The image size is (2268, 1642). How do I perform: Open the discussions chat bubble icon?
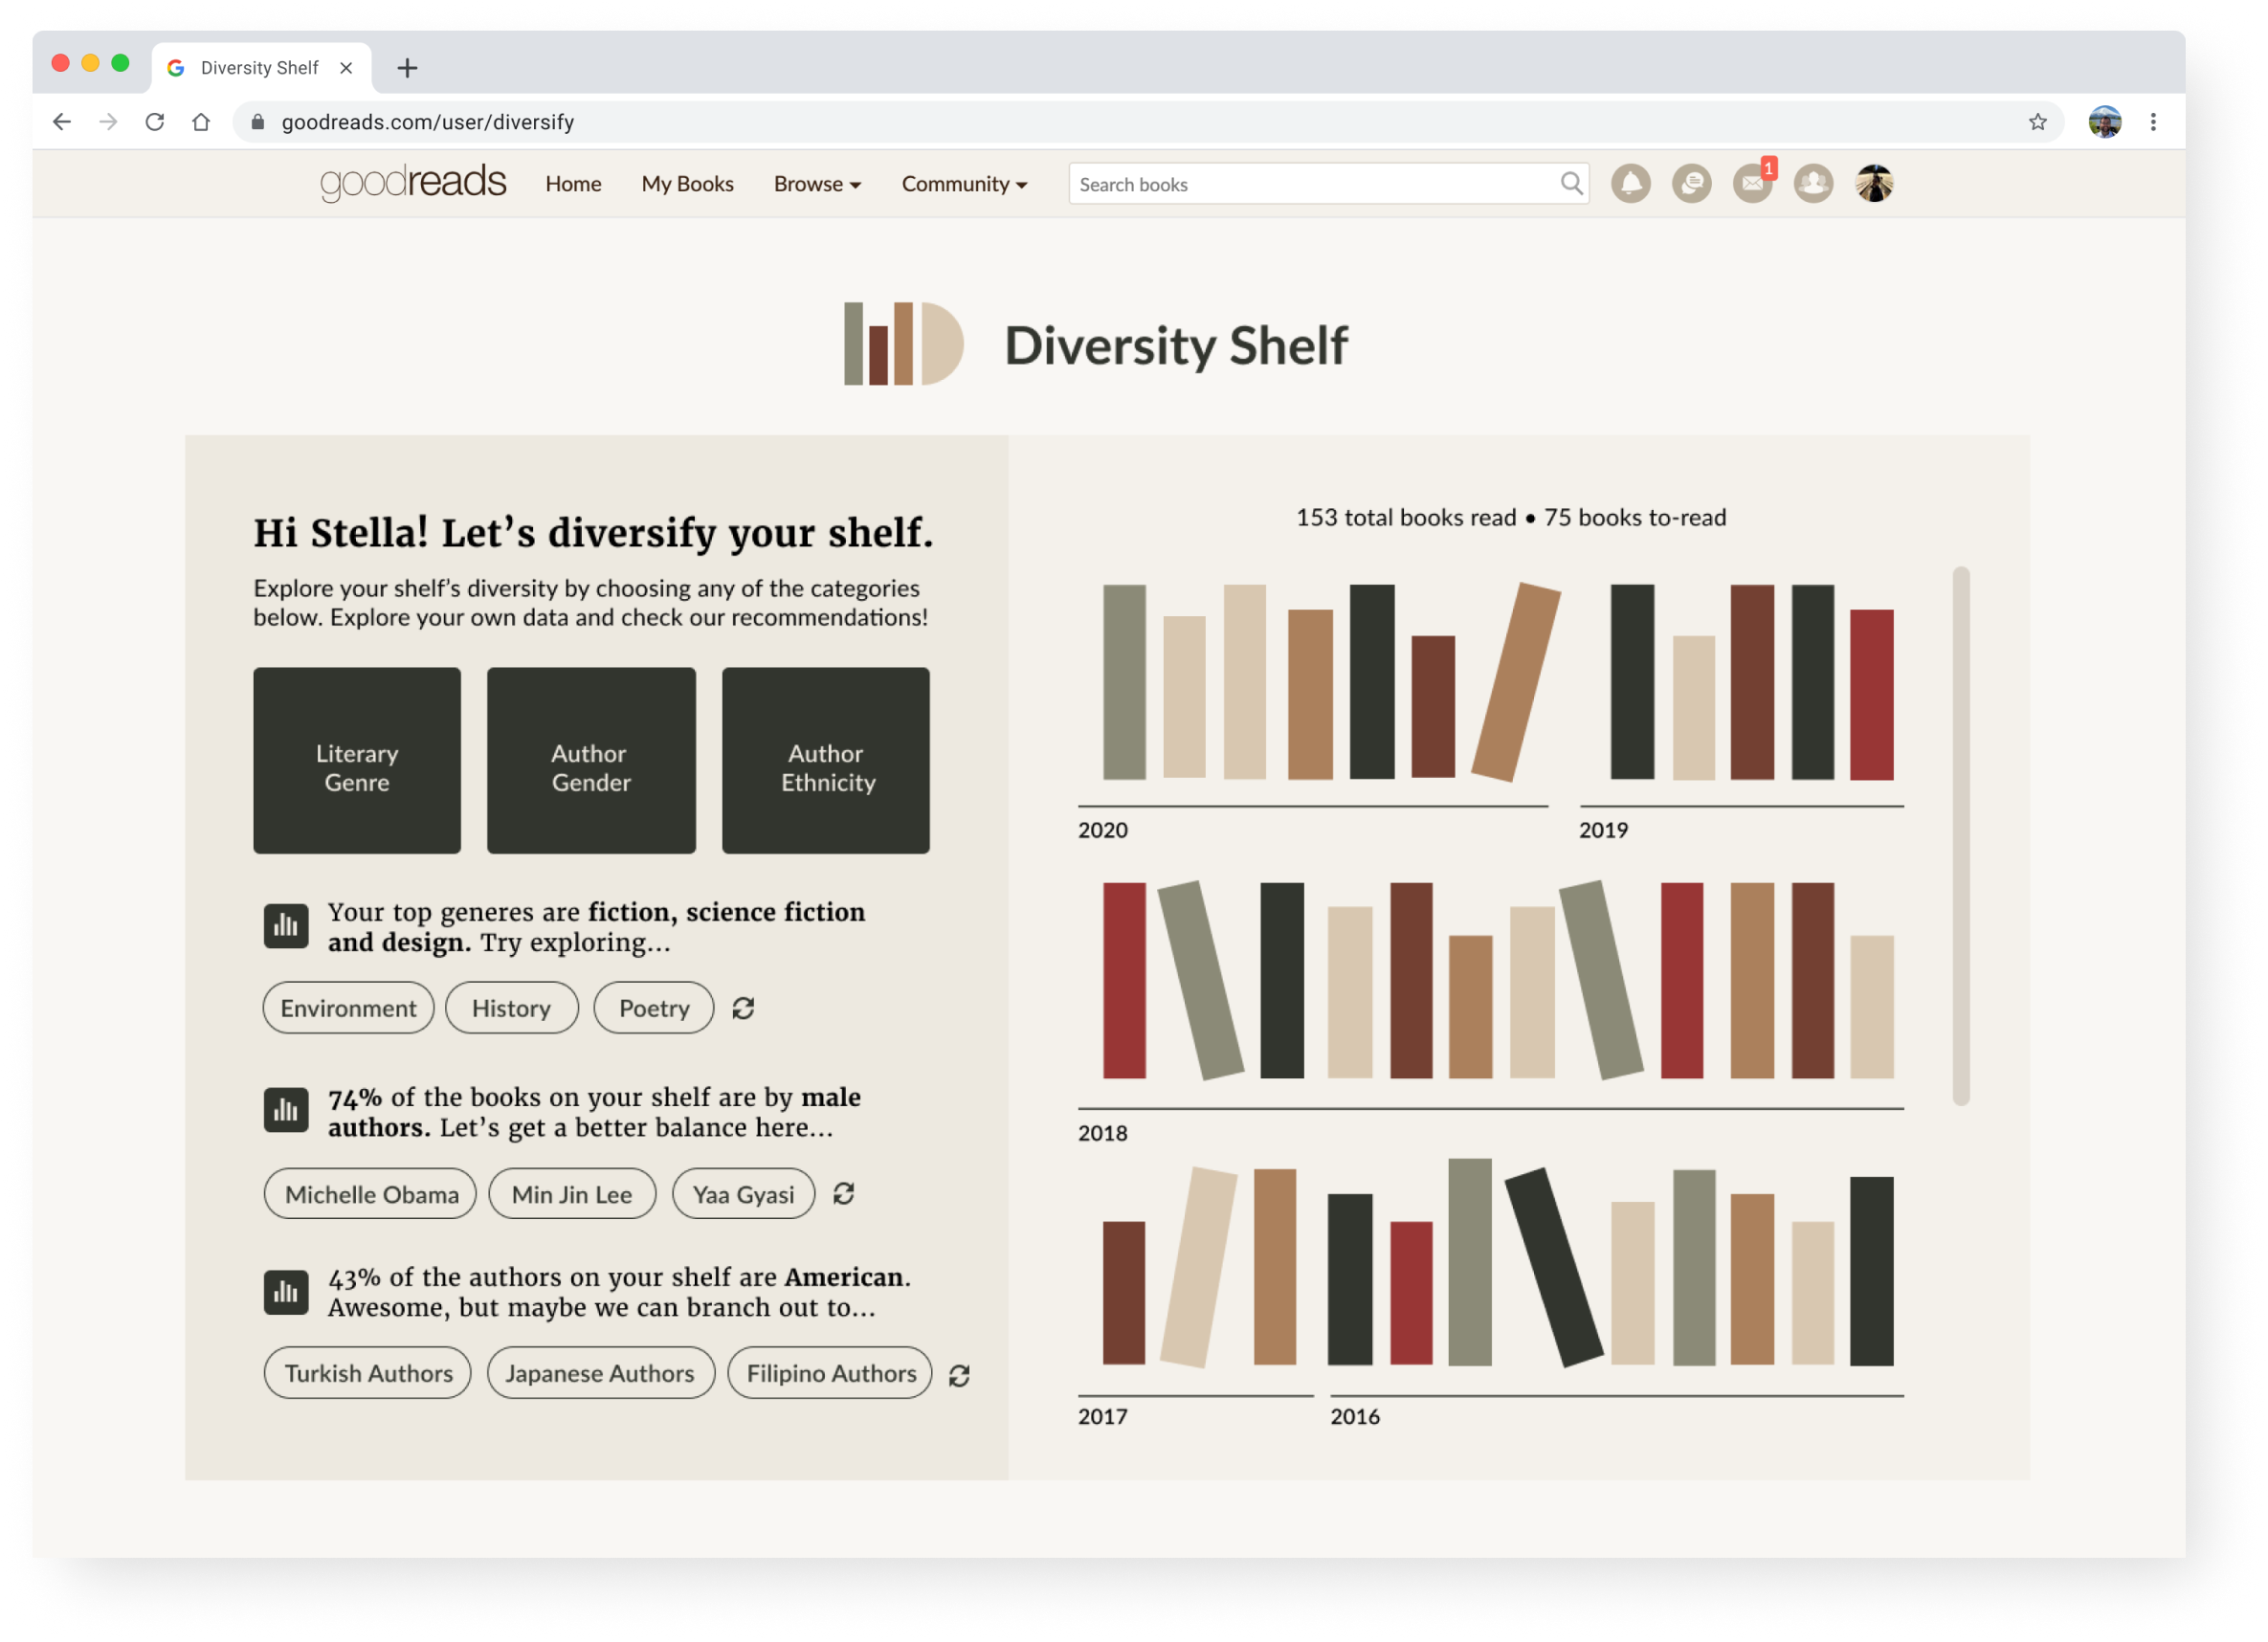point(1691,184)
